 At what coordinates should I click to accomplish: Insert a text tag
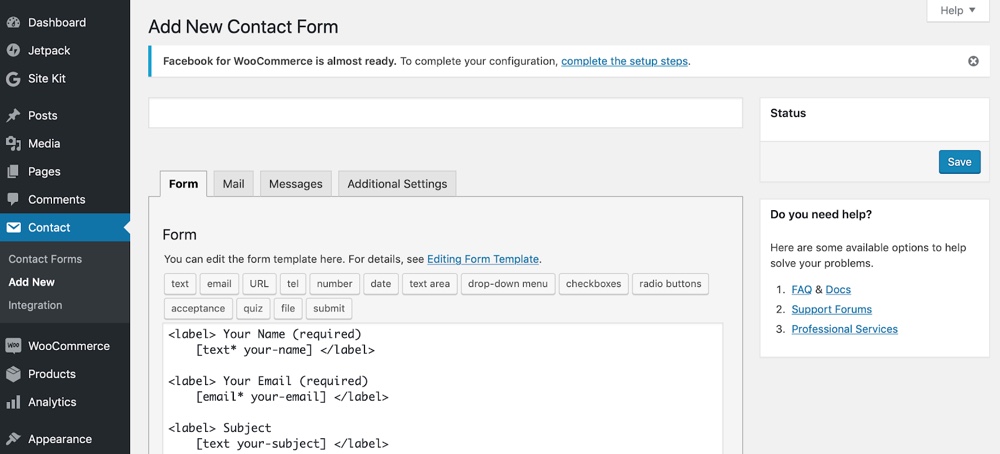click(x=180, y=284)
